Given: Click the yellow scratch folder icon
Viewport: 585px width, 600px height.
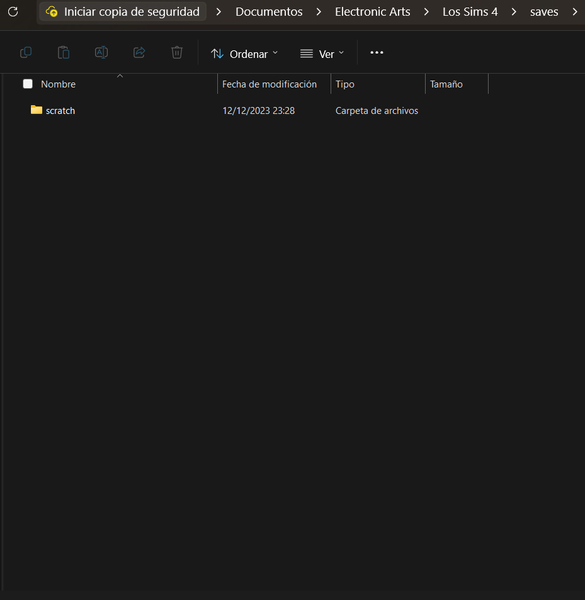Looking at the screenshot, I should coord(36,110).
